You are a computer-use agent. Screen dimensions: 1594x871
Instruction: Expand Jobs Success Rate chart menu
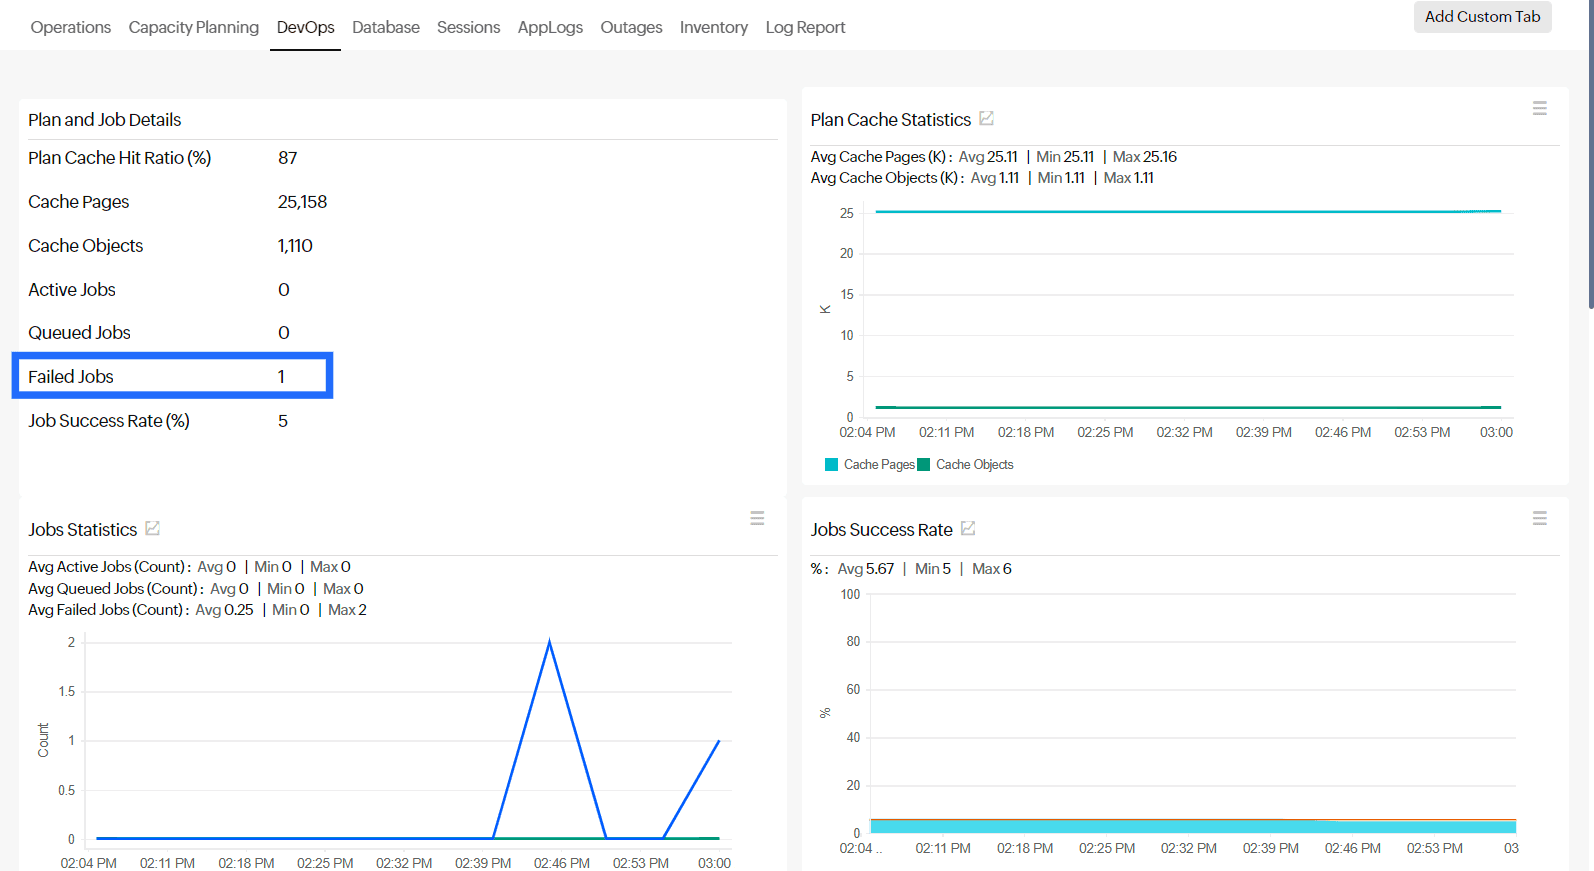click(1539, 518)
